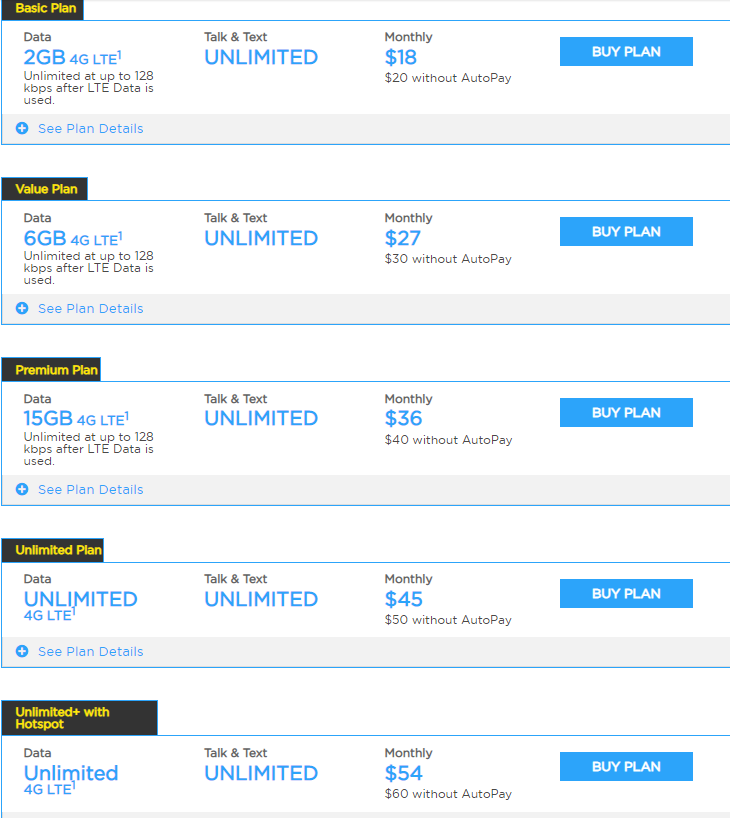Select the Value Plan header tab
This screenshot has height=818, width=730.
(46, 189)
